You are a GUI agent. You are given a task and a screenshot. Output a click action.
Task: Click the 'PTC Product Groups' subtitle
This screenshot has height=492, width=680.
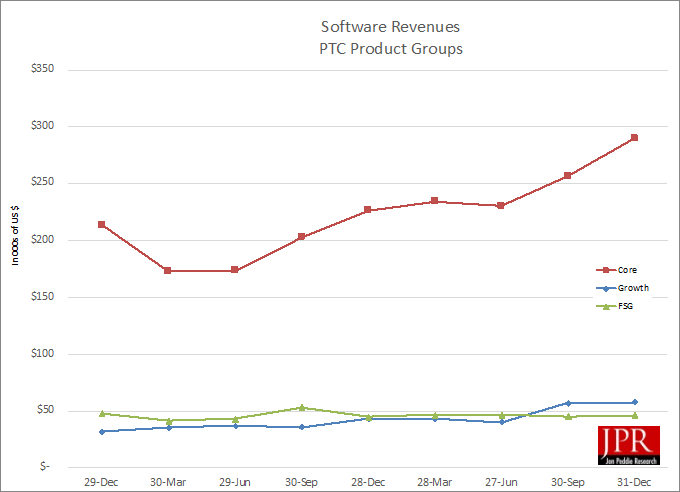(x=391, y=49)
